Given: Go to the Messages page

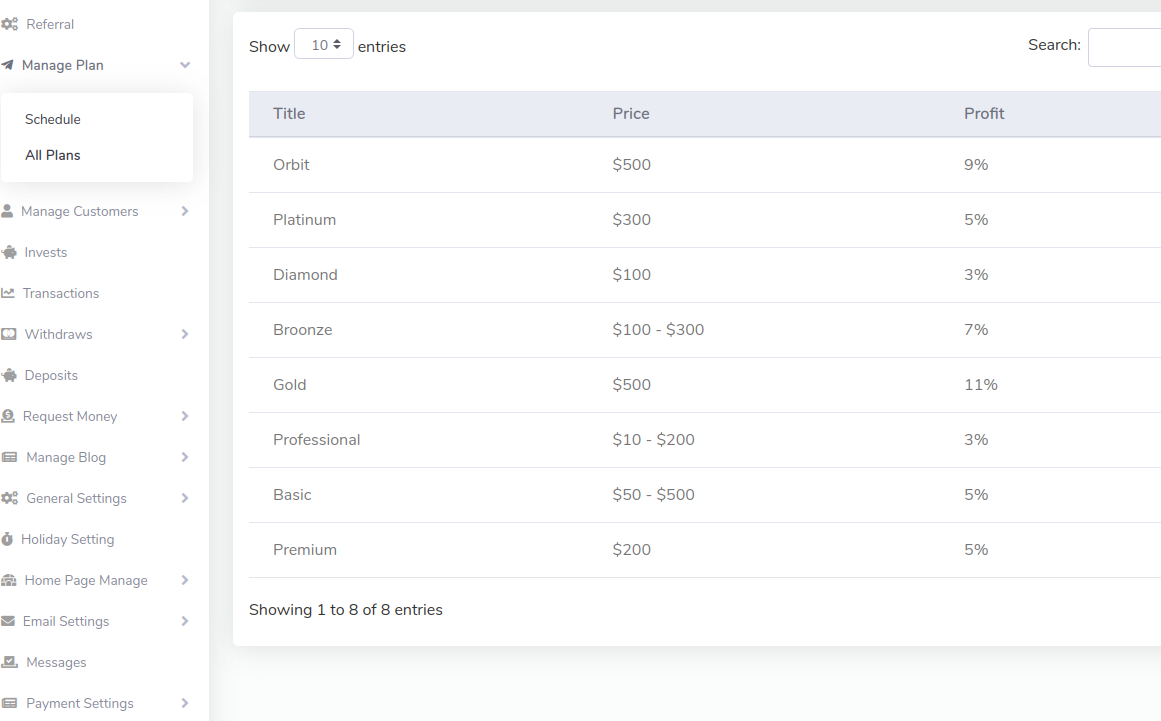Looking at the screenshot, I should click(56, 662).
